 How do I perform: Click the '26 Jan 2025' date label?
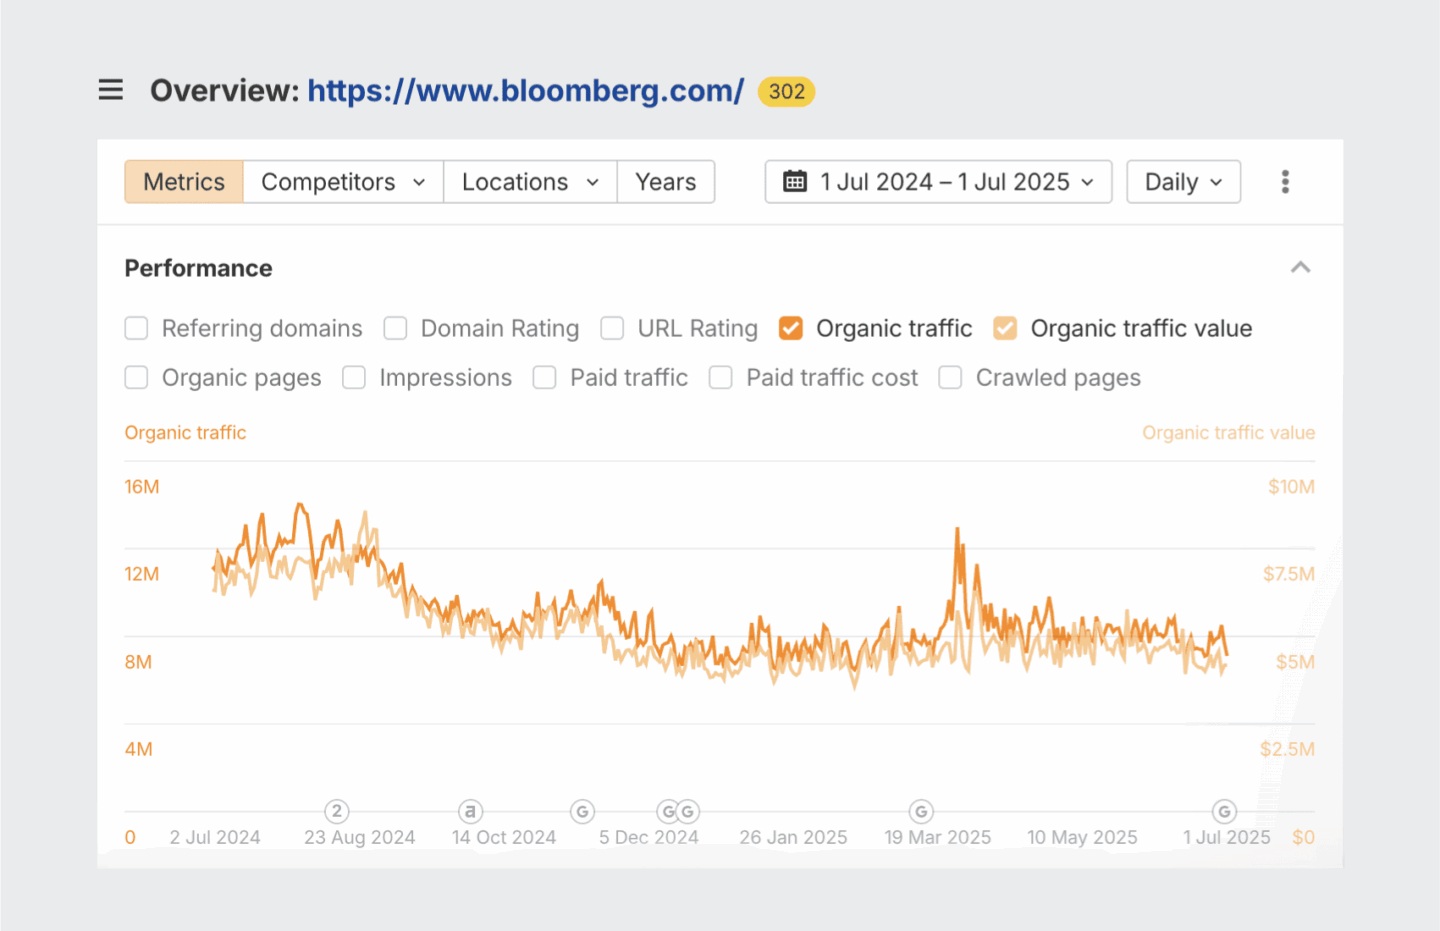(793, 837)
